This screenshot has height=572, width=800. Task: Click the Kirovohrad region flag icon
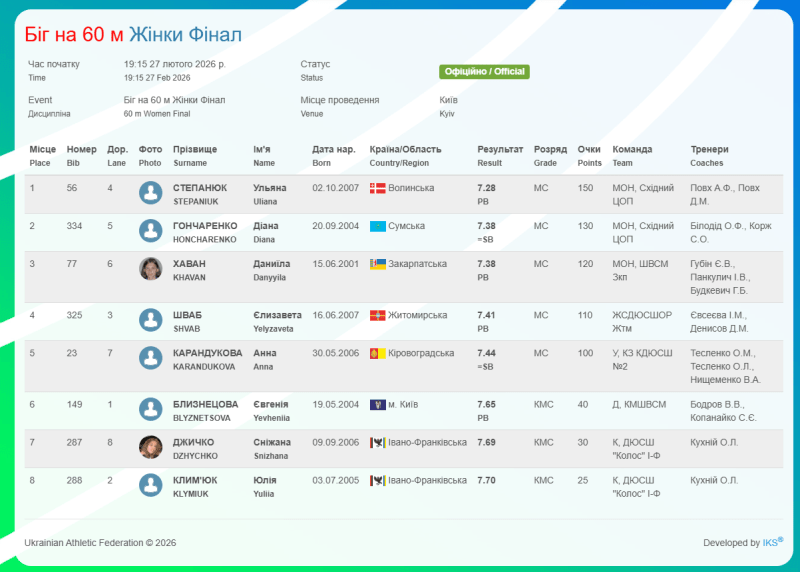[377, 353]
